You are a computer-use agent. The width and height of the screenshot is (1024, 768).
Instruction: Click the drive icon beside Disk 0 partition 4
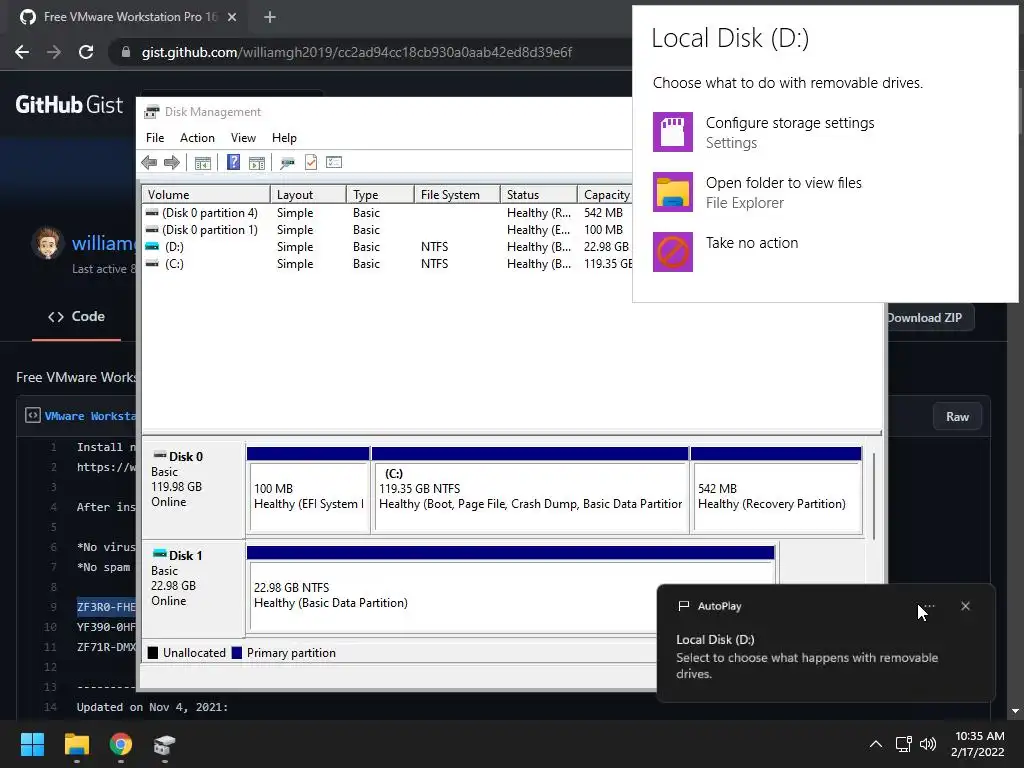click(x=152, y=213)
